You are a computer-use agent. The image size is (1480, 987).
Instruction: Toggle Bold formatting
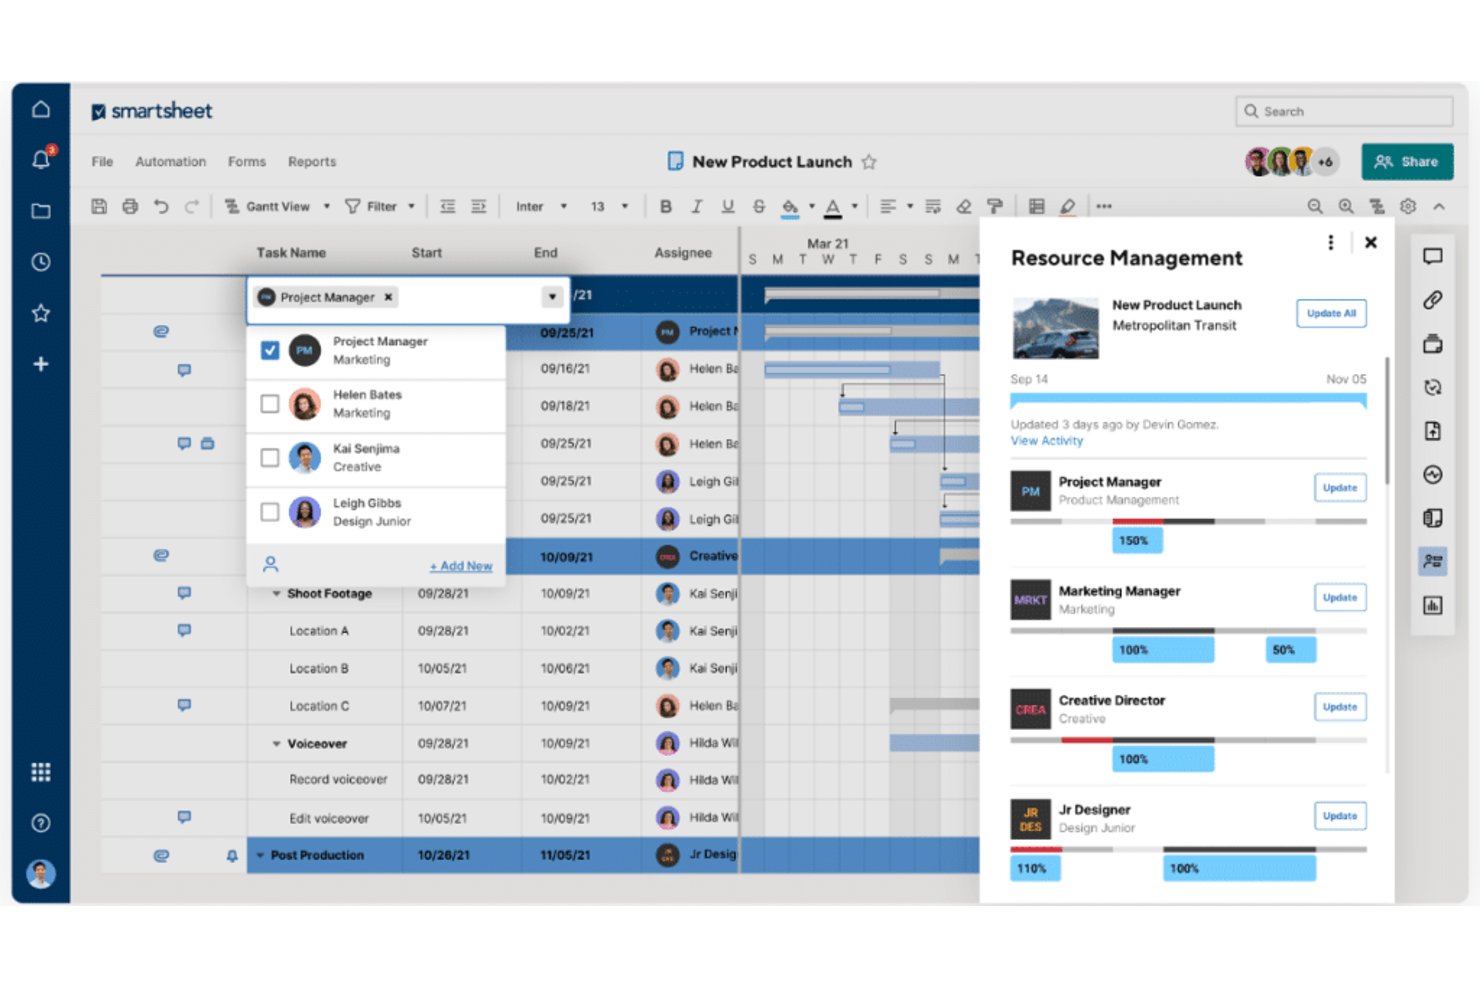[666, 206]
